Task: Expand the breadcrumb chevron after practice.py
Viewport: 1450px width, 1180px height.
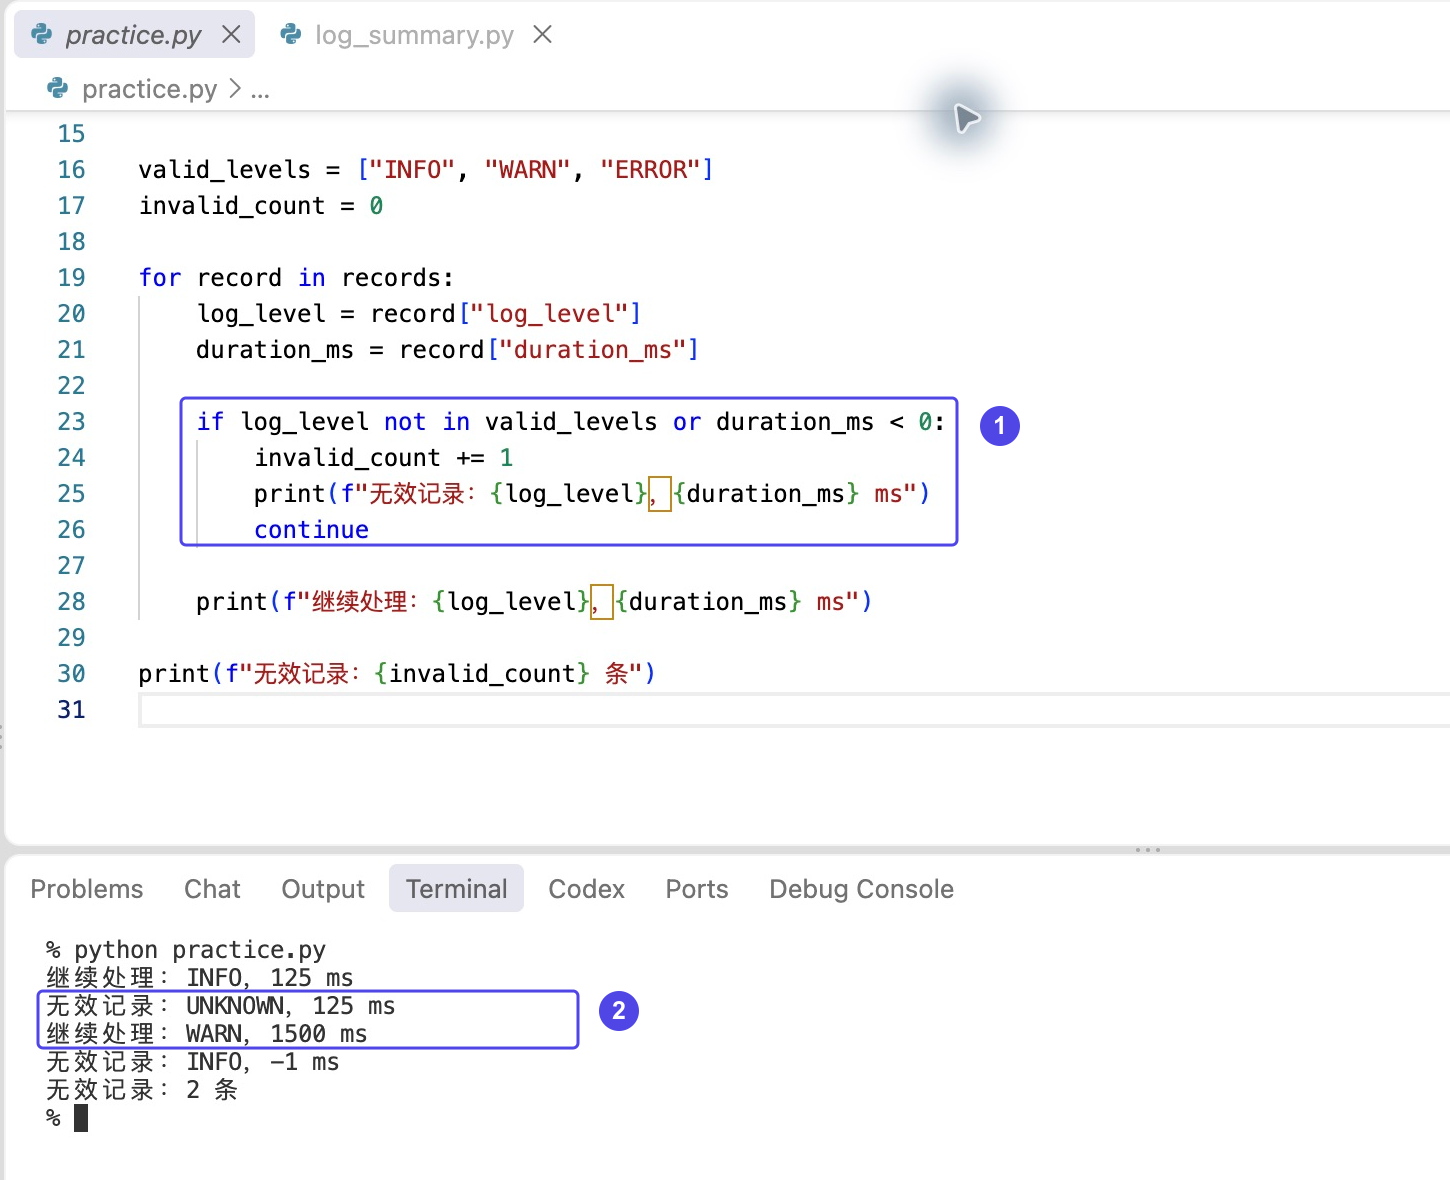Action: coord(235,89)
